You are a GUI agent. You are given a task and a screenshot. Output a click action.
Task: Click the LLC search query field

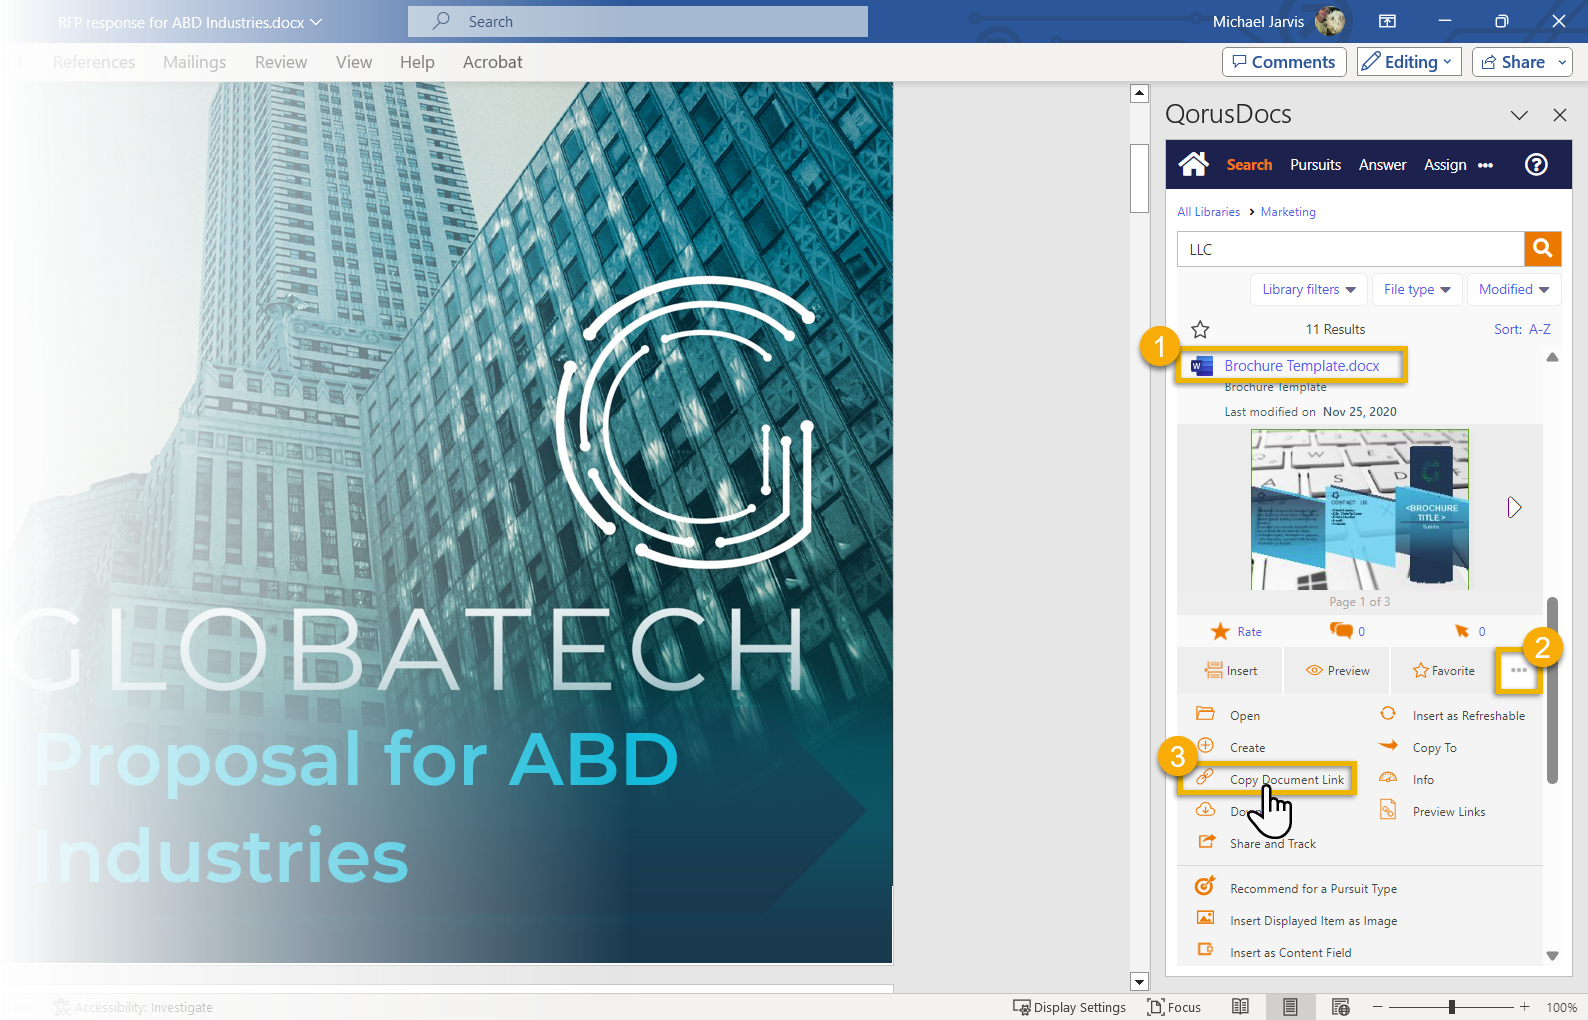1350,249
